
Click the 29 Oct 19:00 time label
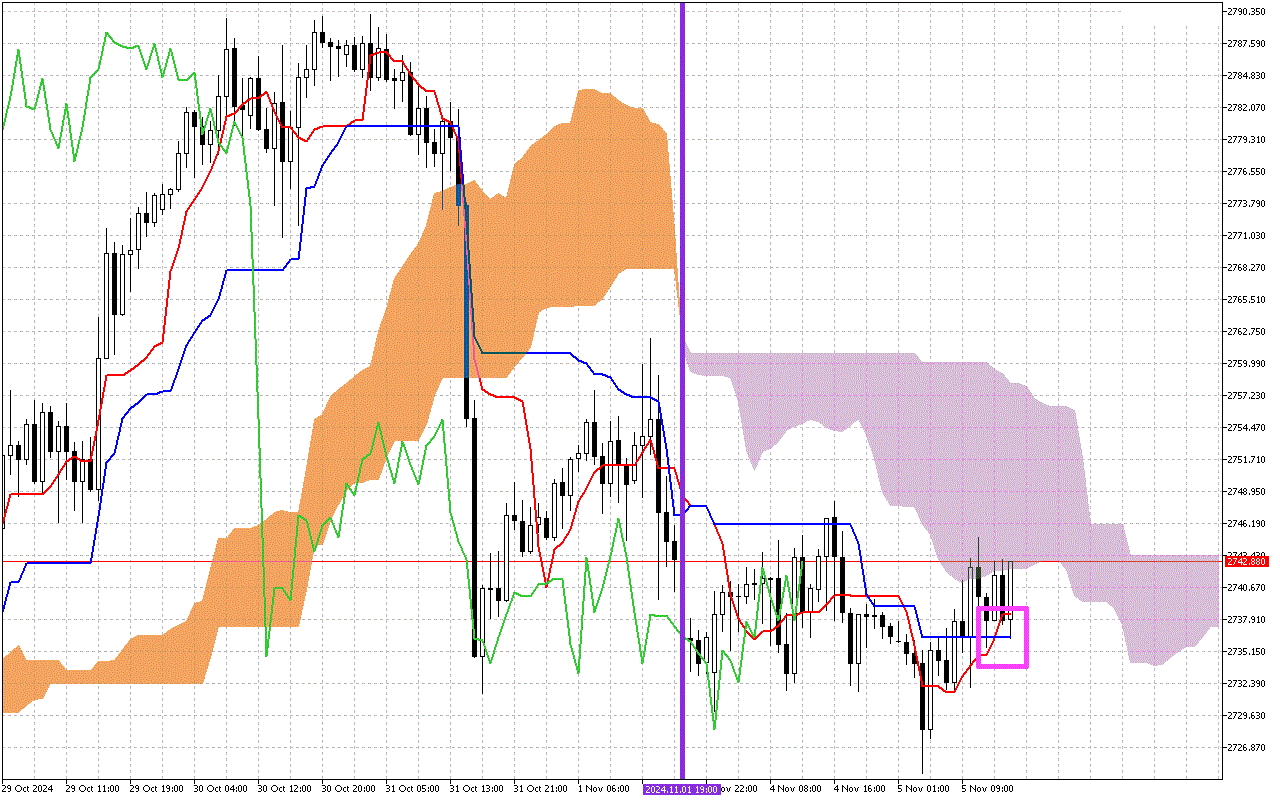(x=155, y=789)
